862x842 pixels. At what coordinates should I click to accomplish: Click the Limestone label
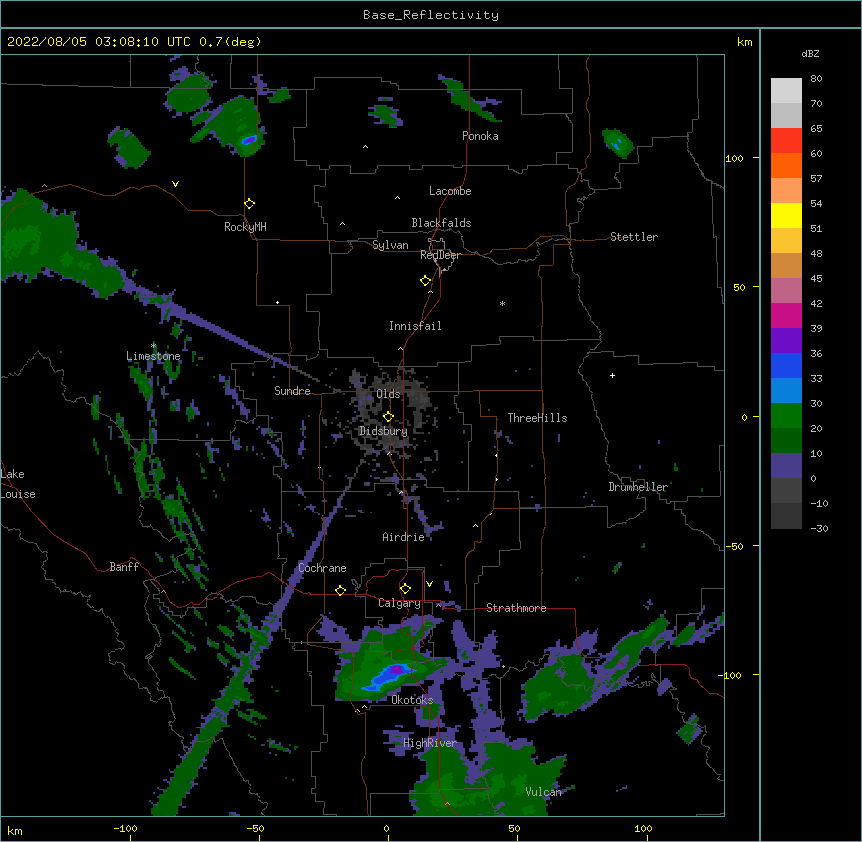click(x=153, y=356)
